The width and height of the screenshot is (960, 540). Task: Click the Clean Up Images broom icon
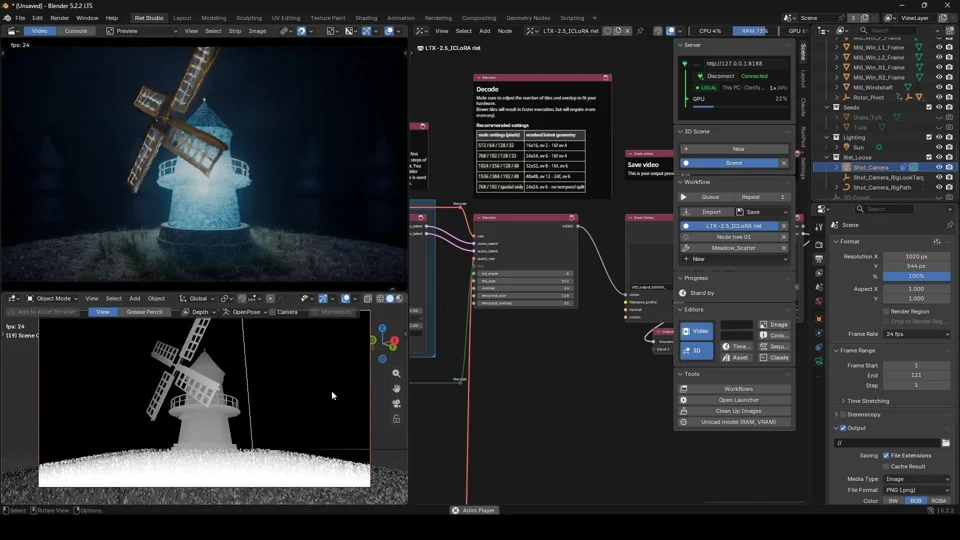(x=684, y=411)
